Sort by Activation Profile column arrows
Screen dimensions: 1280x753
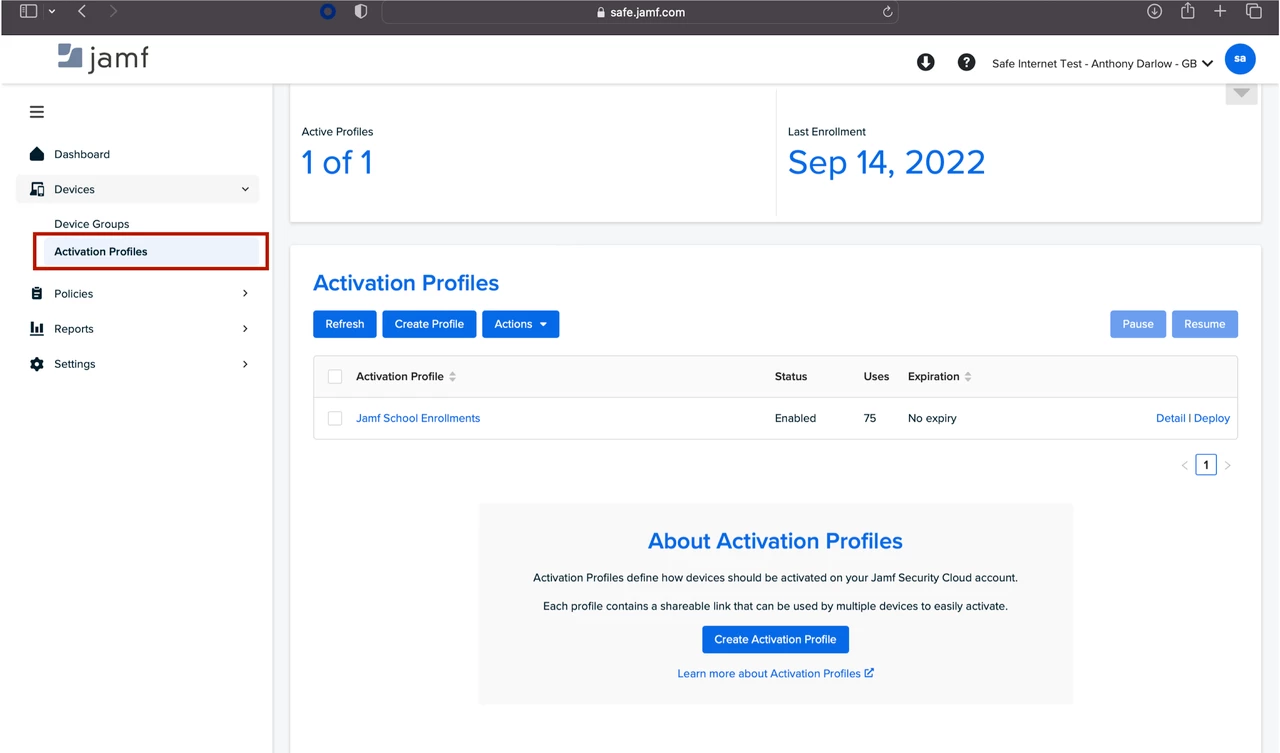[x=453, y=377]
